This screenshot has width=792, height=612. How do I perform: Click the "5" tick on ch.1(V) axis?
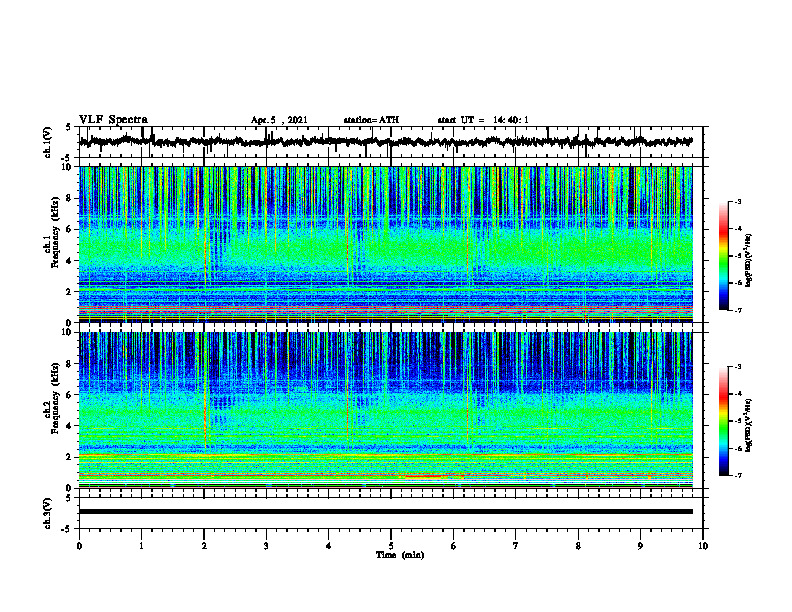coord(68,127)
